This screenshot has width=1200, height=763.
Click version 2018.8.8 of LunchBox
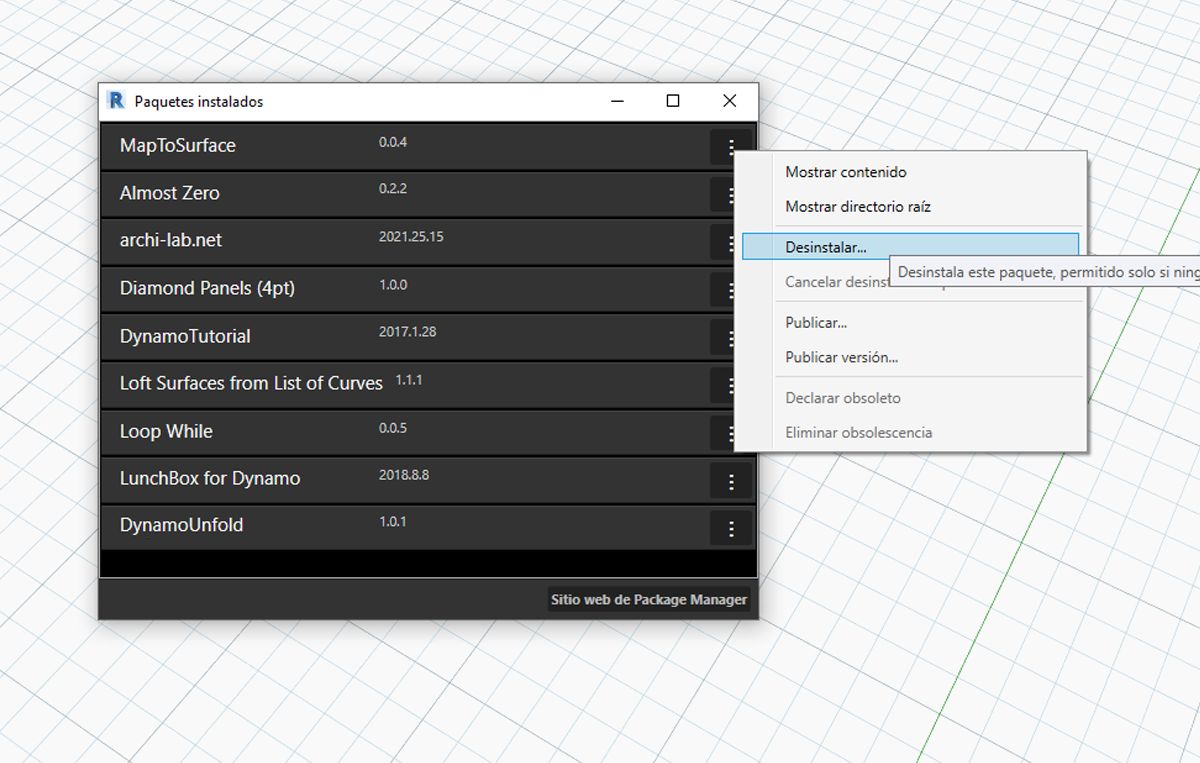coord(404,475)
